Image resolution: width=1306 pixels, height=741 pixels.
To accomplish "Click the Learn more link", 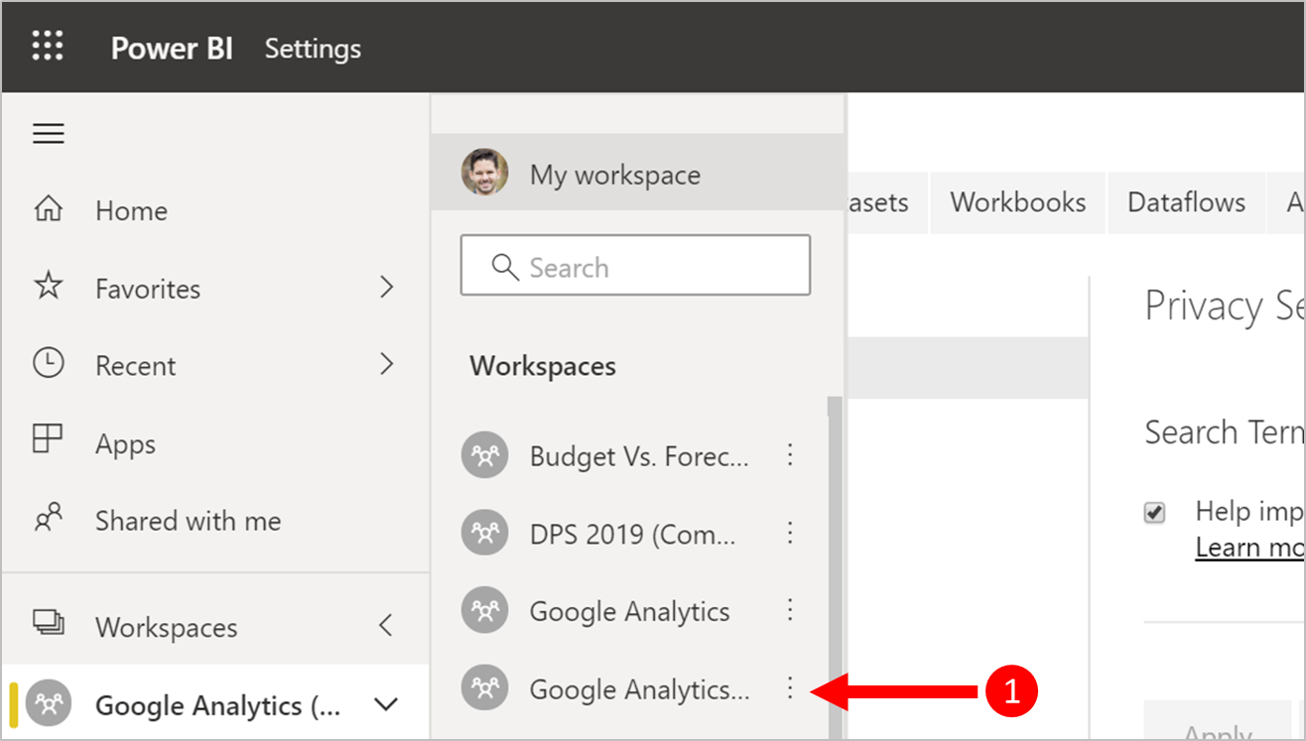I will [x=1250, y=547].
